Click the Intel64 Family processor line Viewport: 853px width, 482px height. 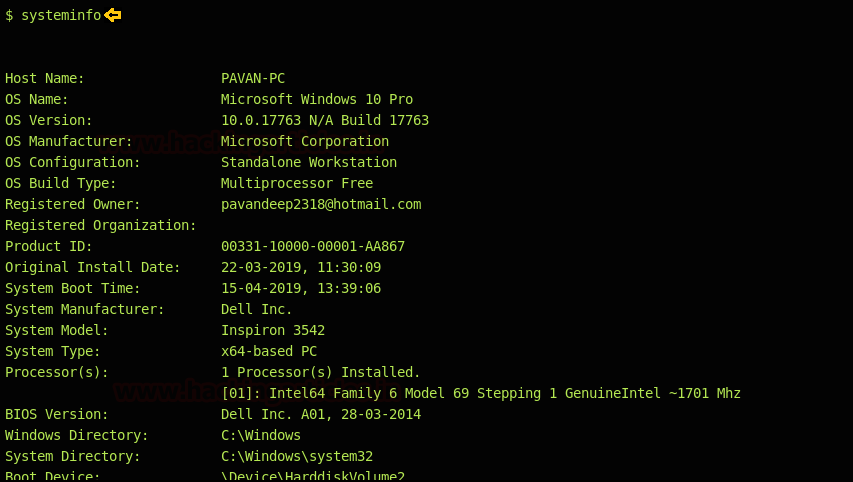coord(480,393)
